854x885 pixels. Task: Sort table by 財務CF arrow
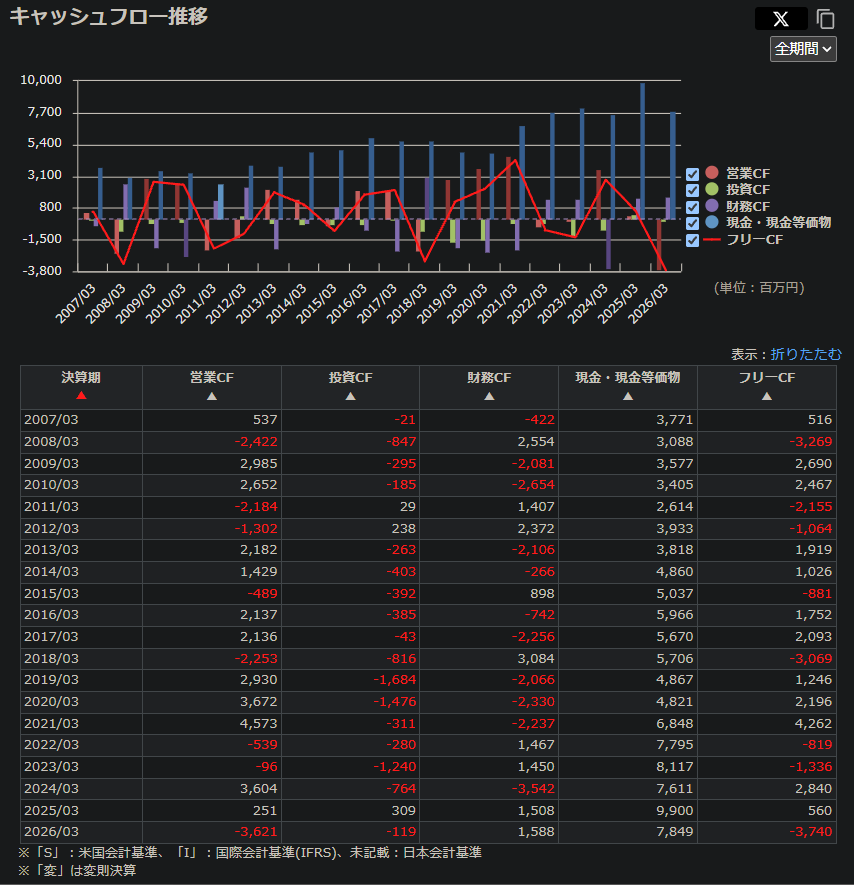click(x=489, y=396)
